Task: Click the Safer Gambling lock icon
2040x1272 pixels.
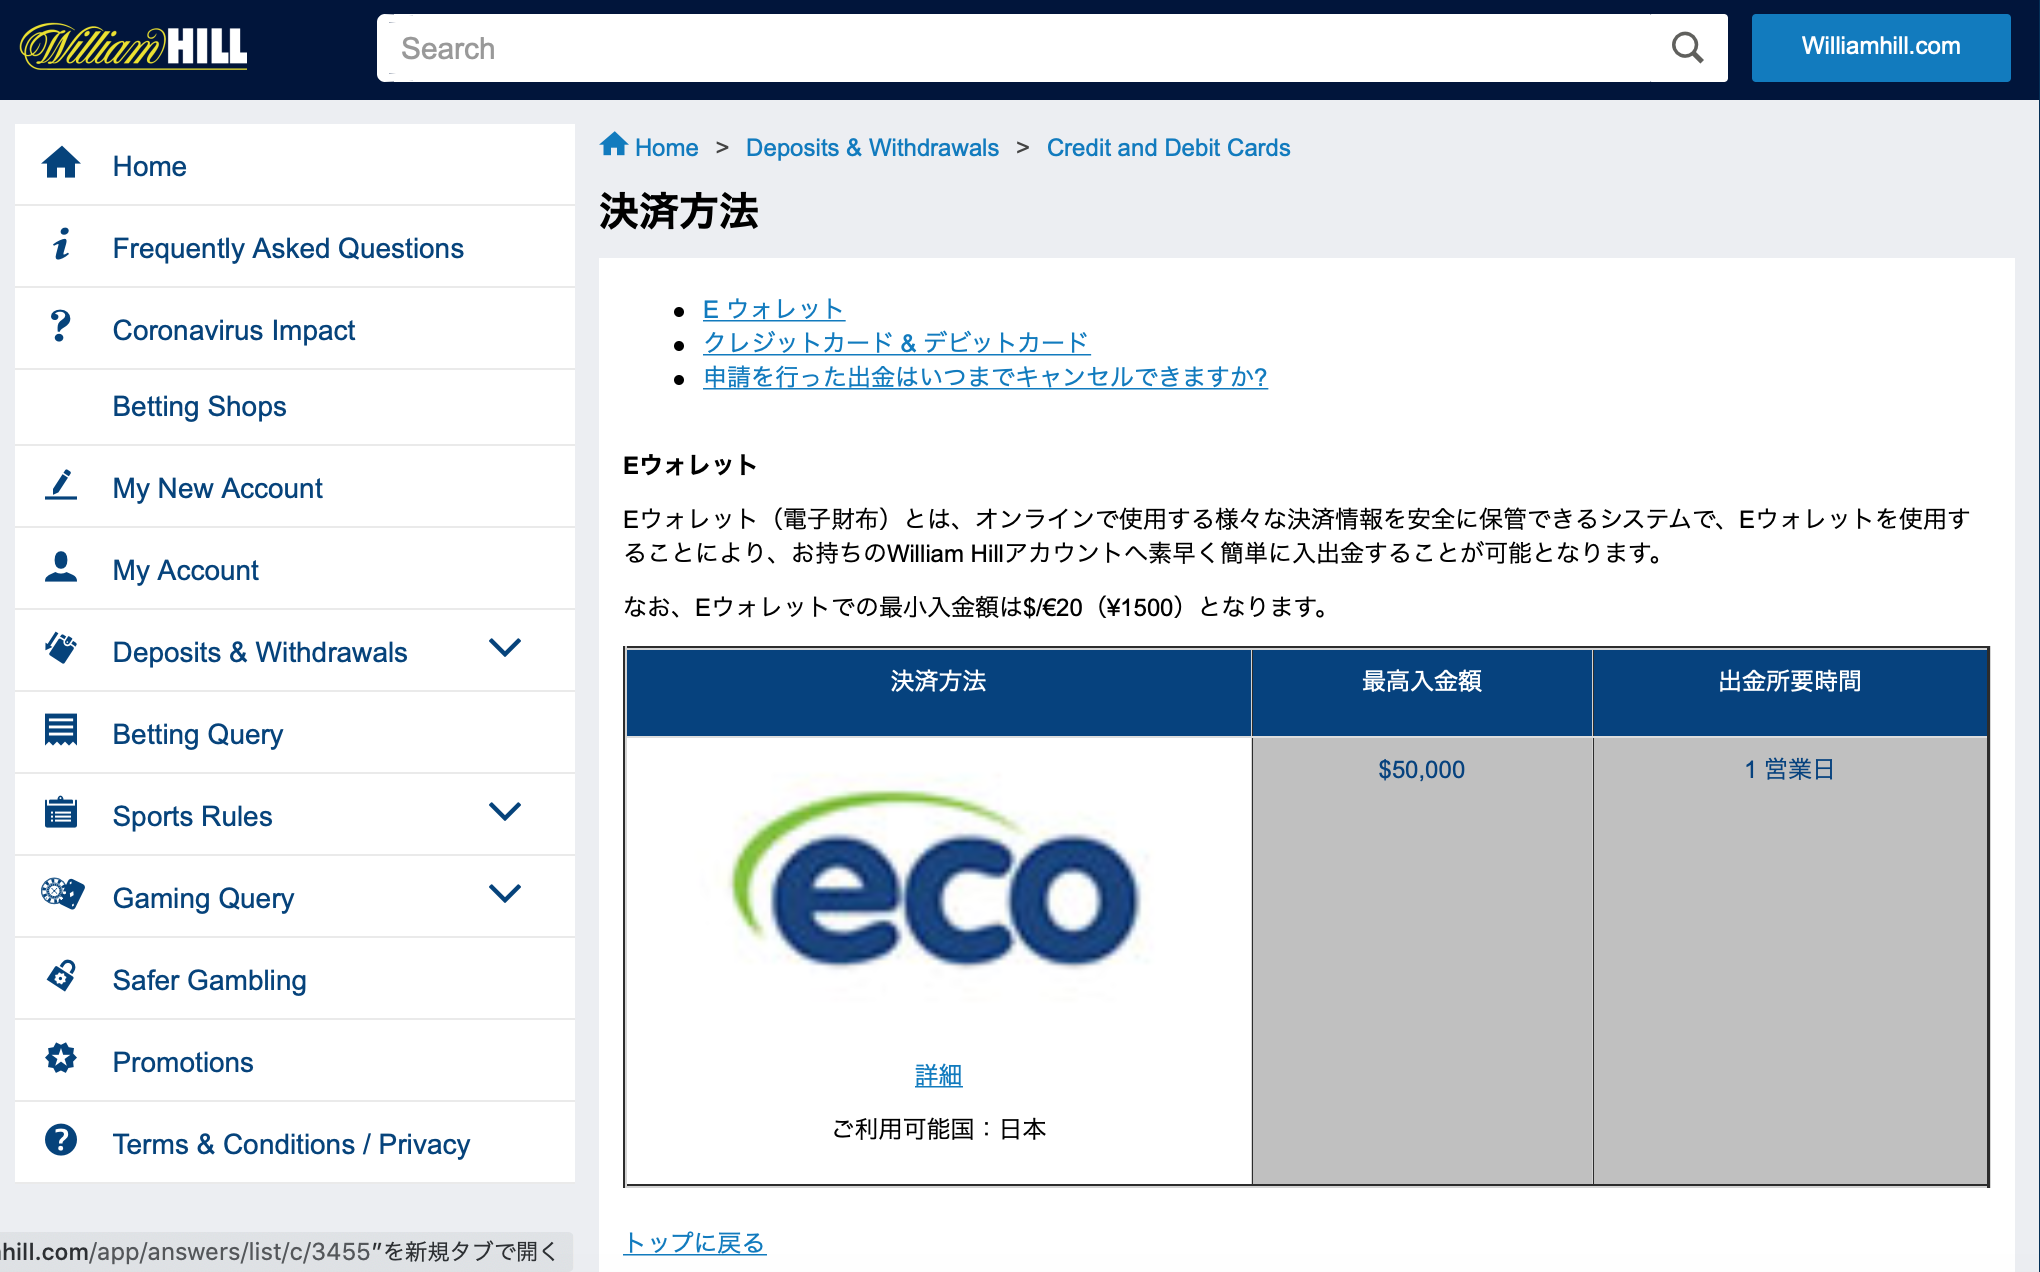Action: pyautogui.click(x=61, y=976)
